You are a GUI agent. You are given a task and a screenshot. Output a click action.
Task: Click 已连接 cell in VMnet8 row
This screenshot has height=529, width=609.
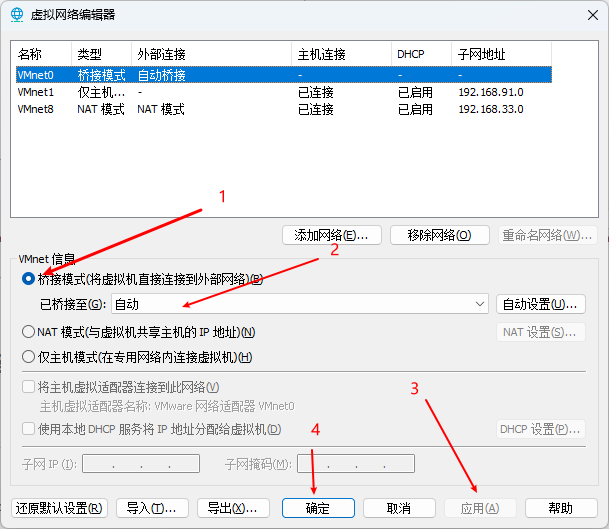(x=316, y=109)
